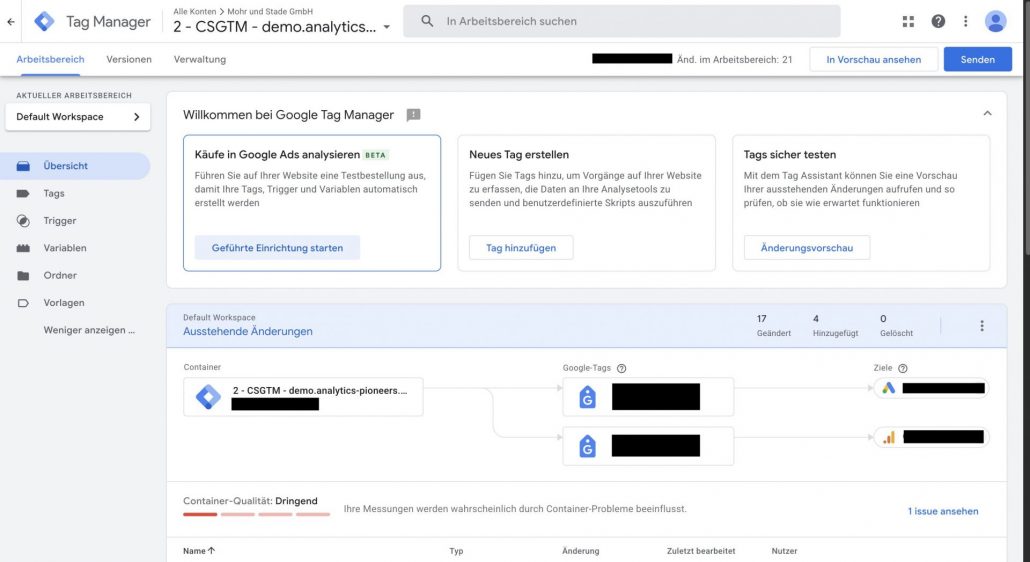Image resolution: width=1030 pixels, height=562 pixels.
Task: Click the Trigger sidebar icon
Action: pyautogui.click(x=23, y=221)
